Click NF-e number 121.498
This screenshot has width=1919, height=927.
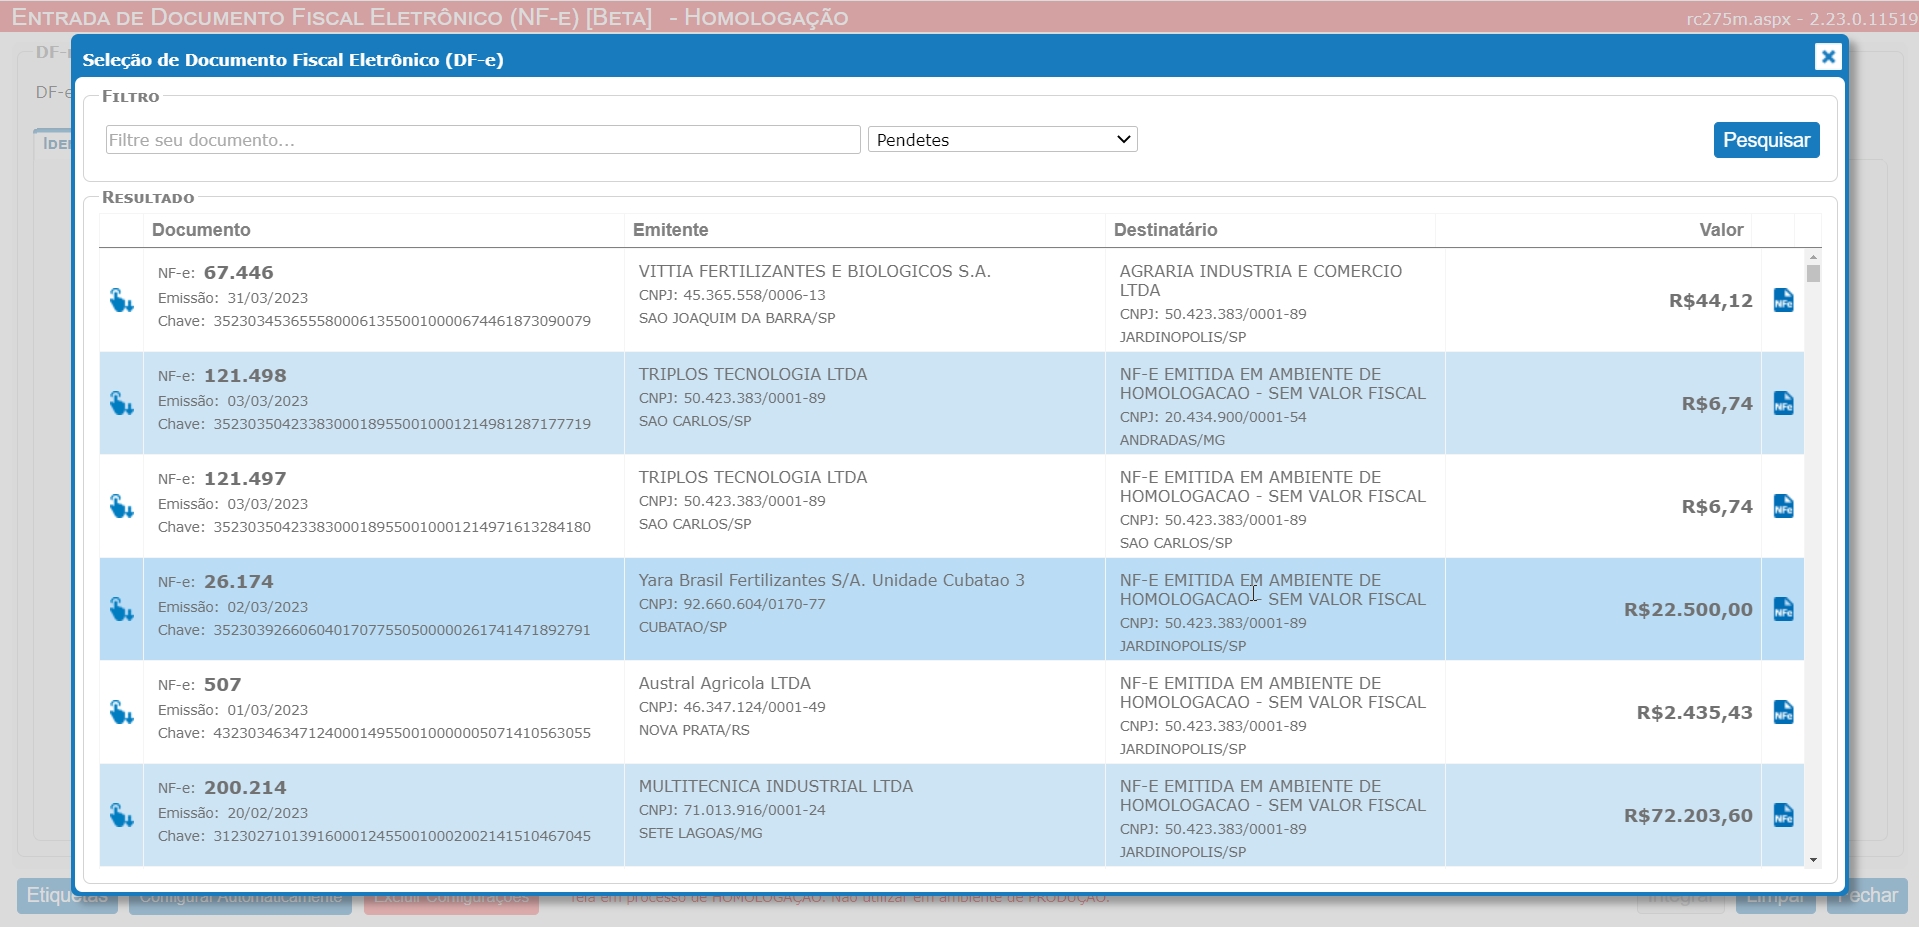(245, 376)
